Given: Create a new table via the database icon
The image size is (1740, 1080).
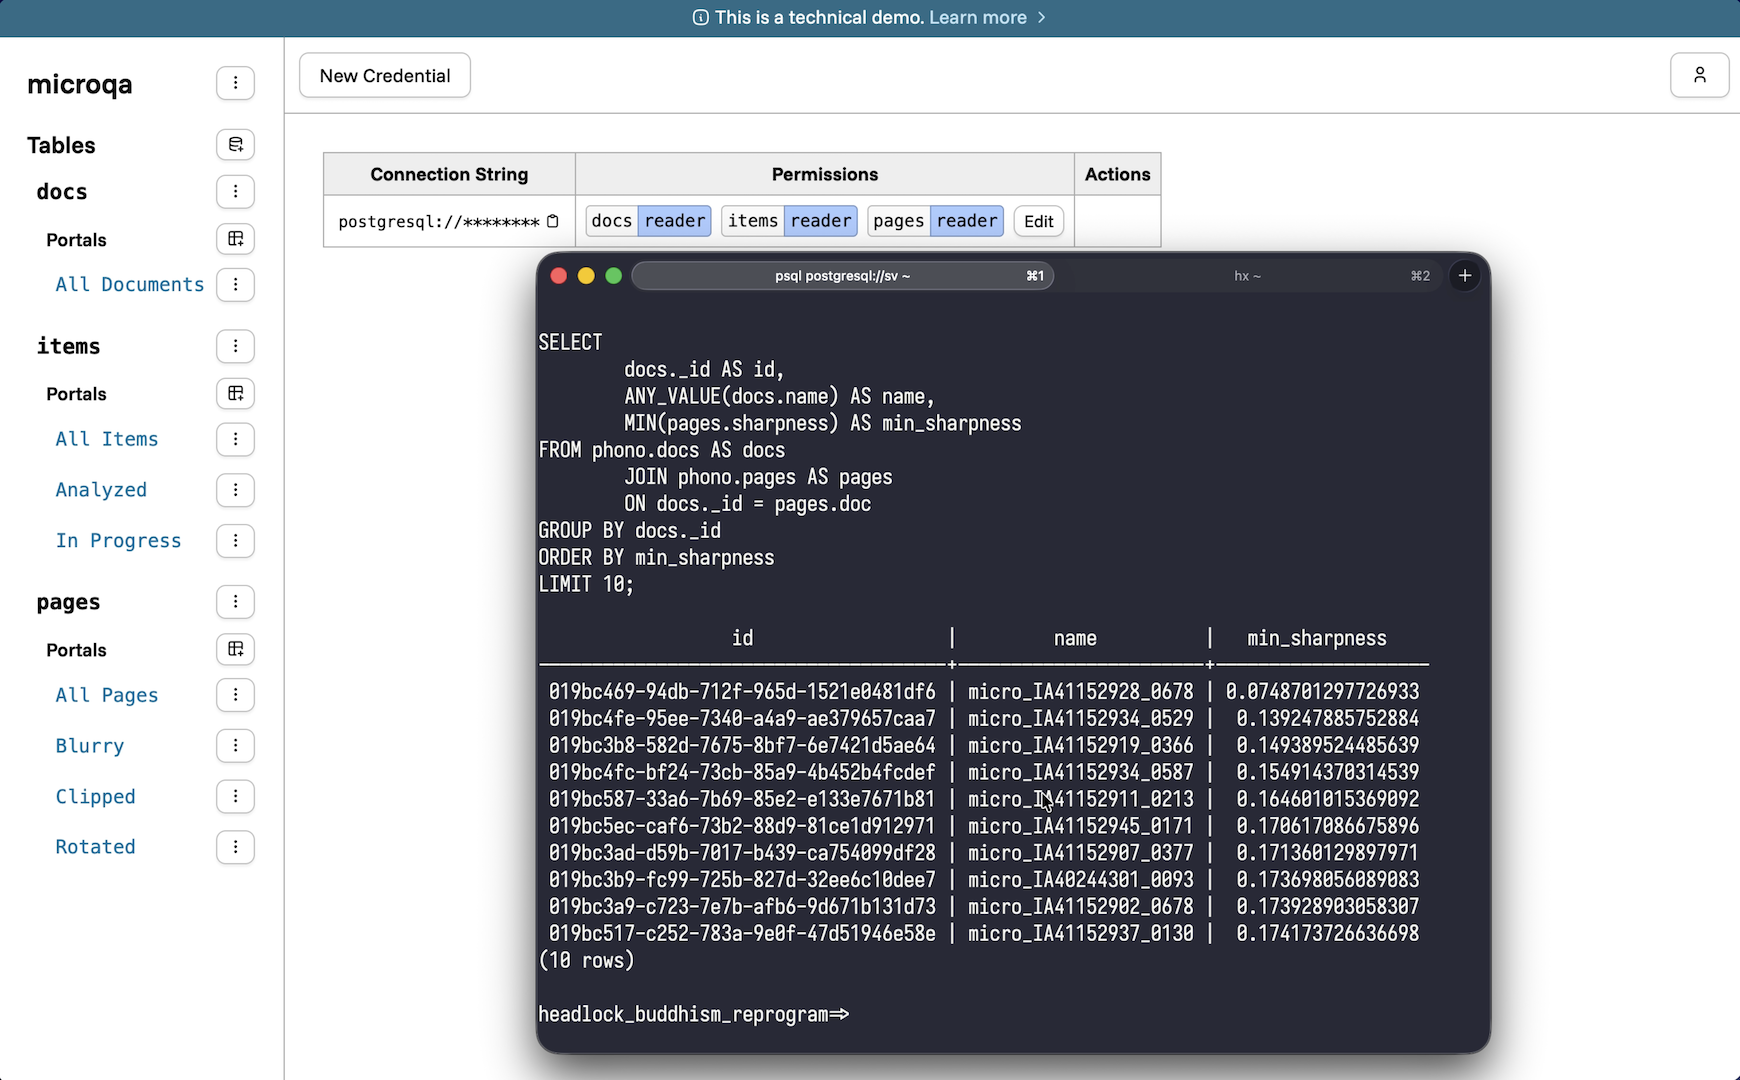Looking at the screenshot, I should pyautogui.click(x=235, y=144).
